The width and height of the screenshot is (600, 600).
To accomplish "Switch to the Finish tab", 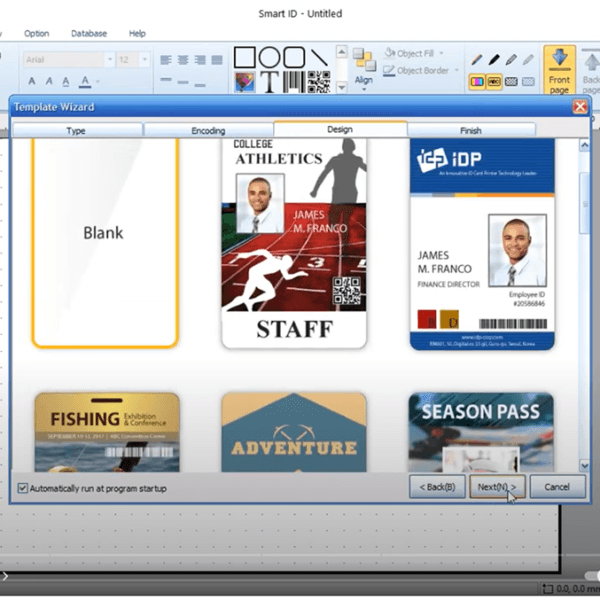I will click(471, 130).
